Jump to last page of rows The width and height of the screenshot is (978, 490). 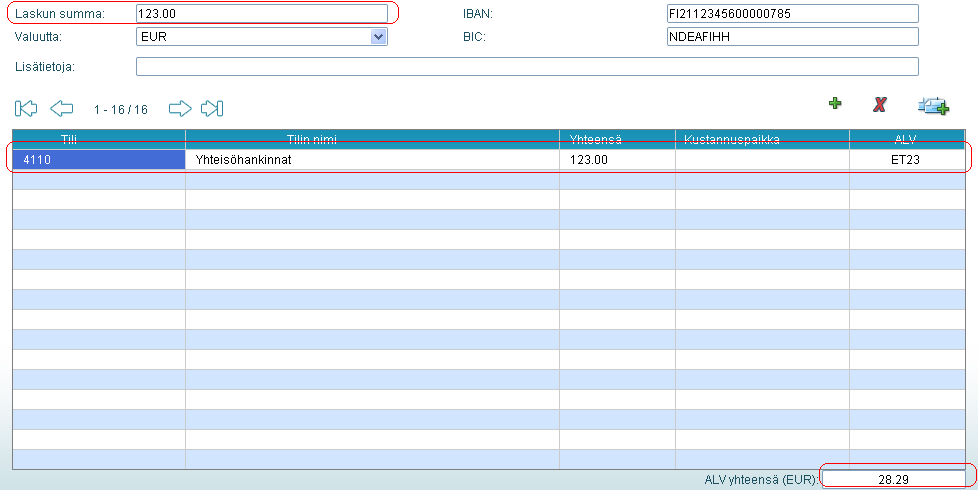[x=212, y=108]
